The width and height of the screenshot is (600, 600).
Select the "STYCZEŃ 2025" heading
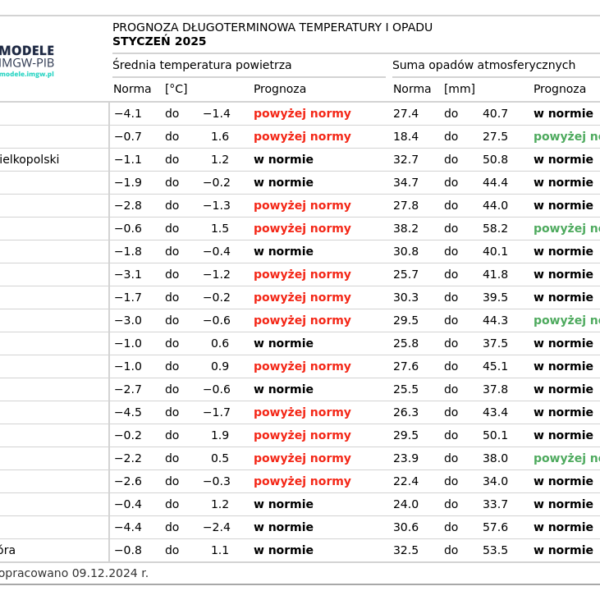tap(159, 41)
